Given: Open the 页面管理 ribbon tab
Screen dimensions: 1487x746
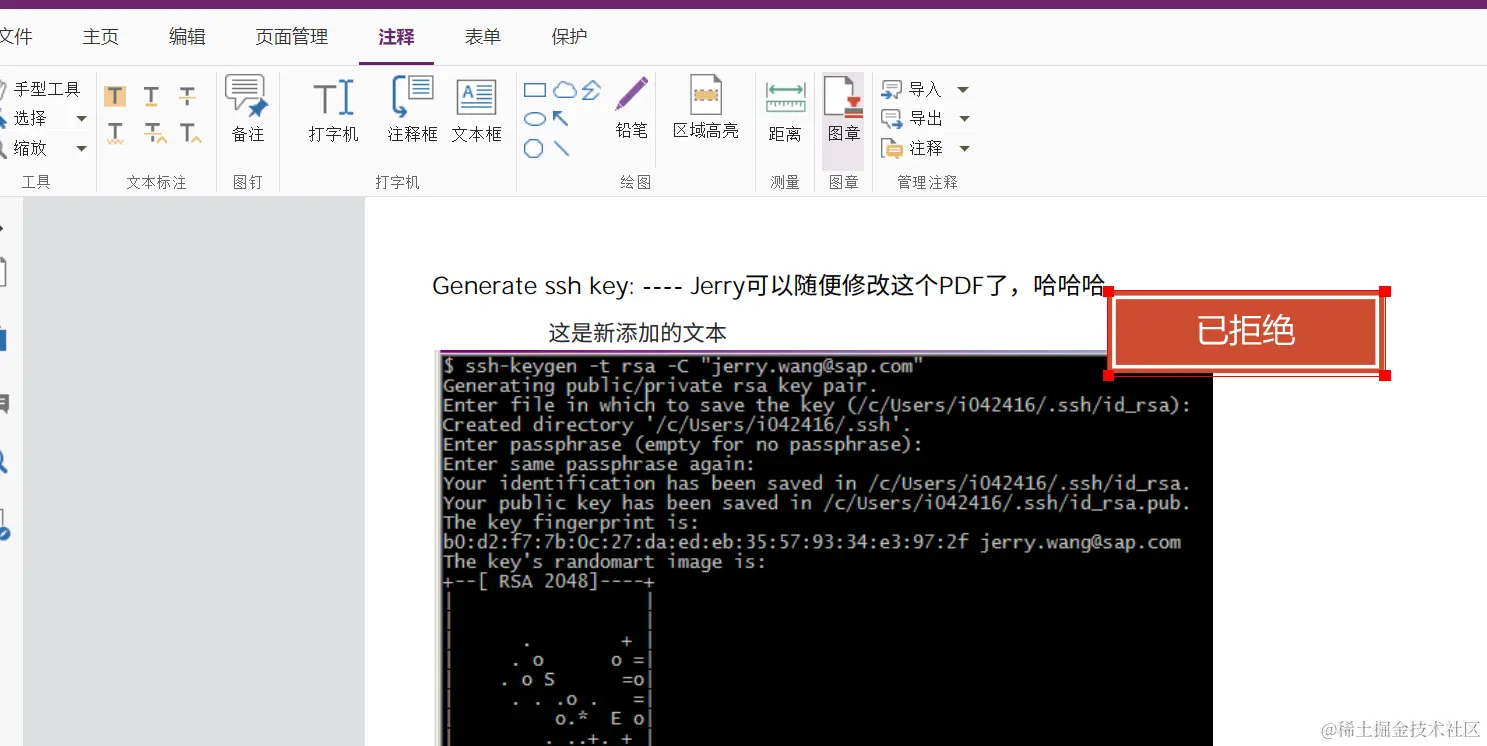Looking at the screenshot, I should 291,37.
